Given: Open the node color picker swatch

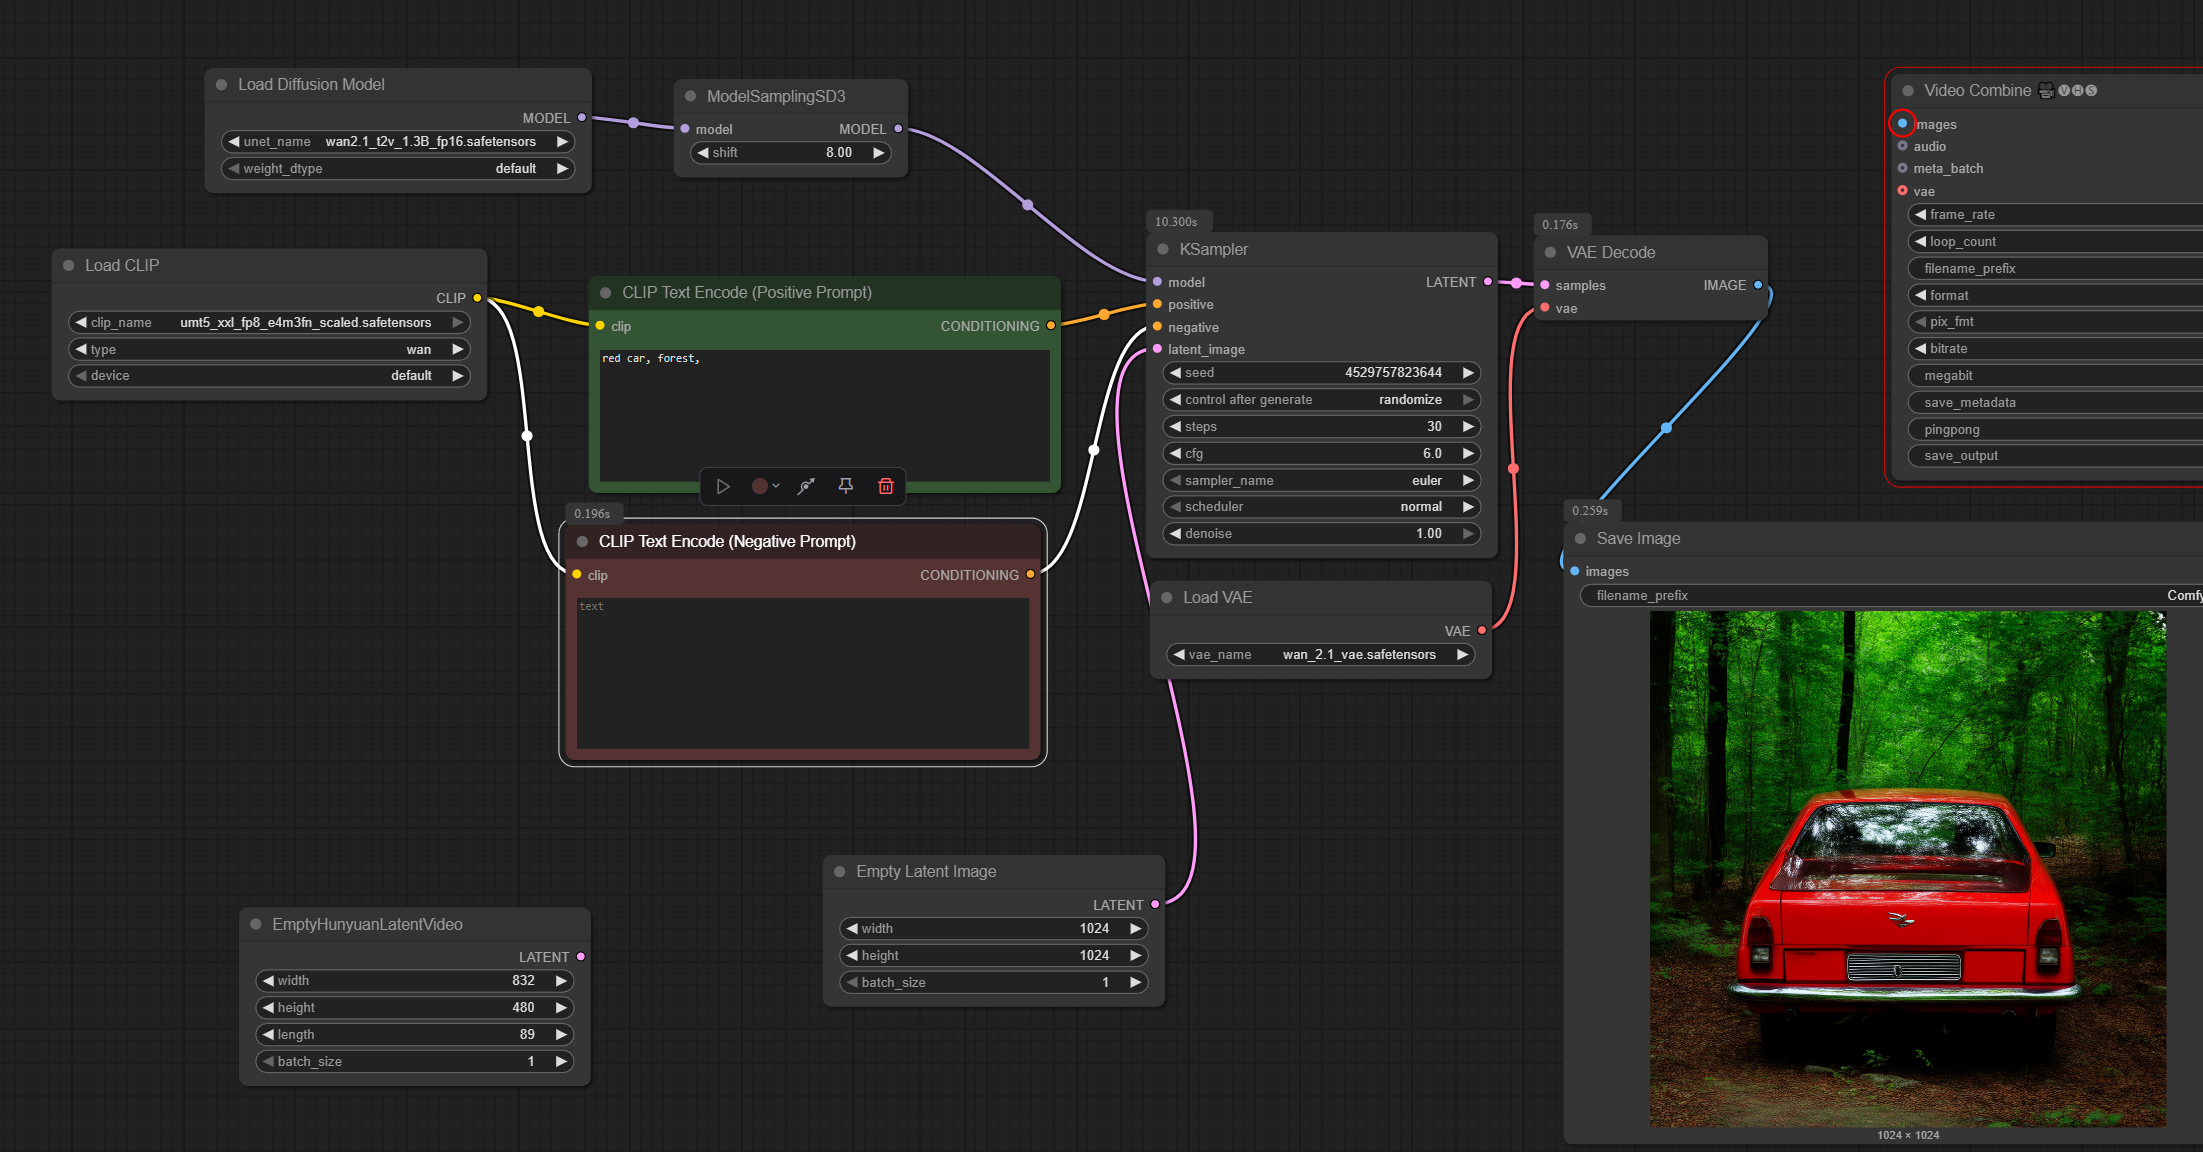Looking at the screenshot, I should pyautogui.click(x=760, y=486).
